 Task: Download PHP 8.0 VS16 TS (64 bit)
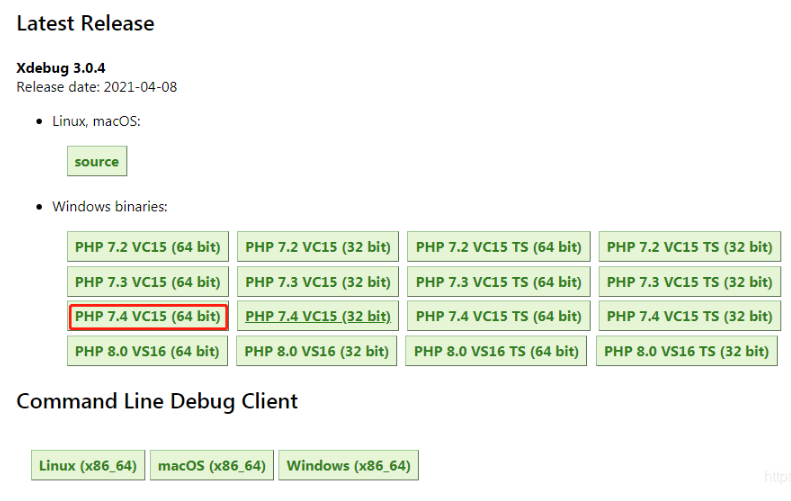click(496, 351)
